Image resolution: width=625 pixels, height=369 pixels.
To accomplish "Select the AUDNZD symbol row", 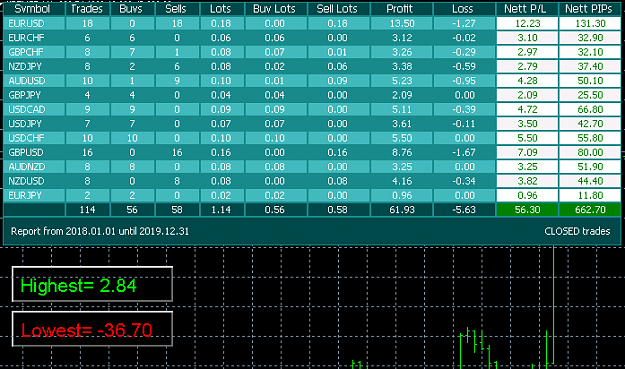I will click(x=312, y=167).
